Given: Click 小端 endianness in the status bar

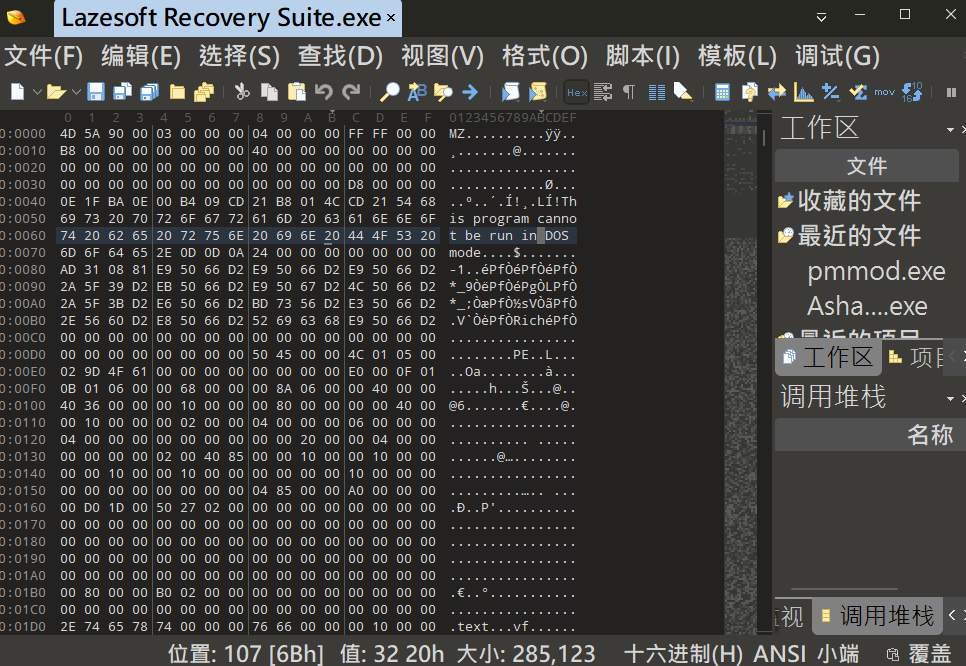Looking at the screenshot, I should [x=838, y=654].
